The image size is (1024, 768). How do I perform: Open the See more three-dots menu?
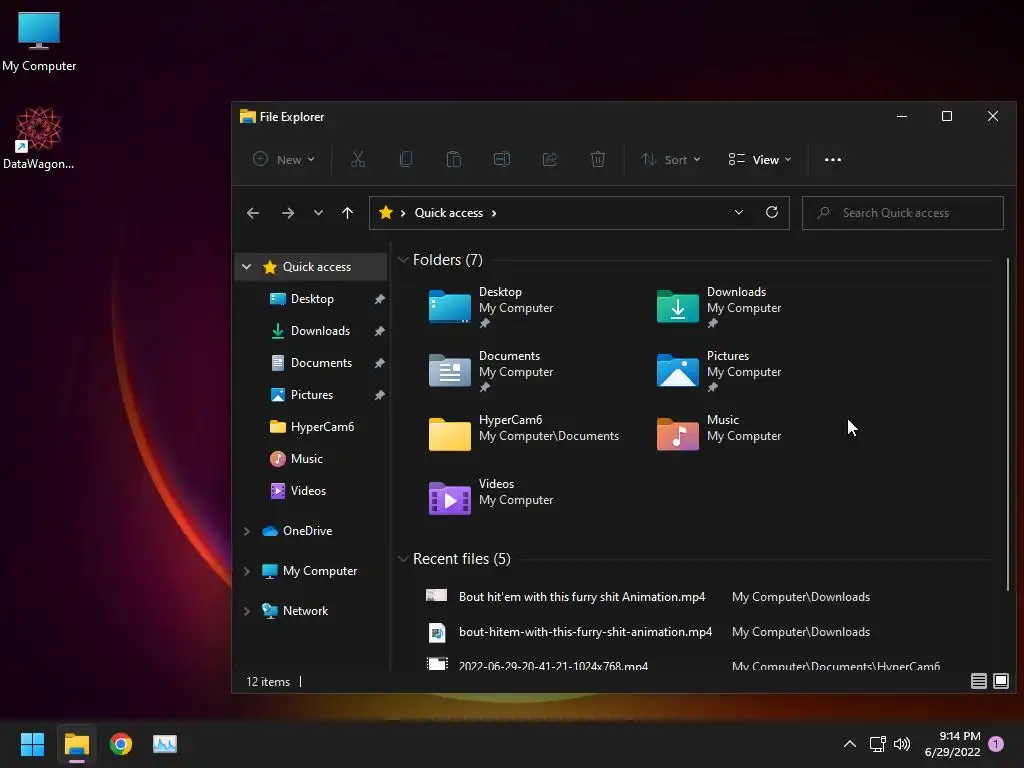(x=833, y=159)
